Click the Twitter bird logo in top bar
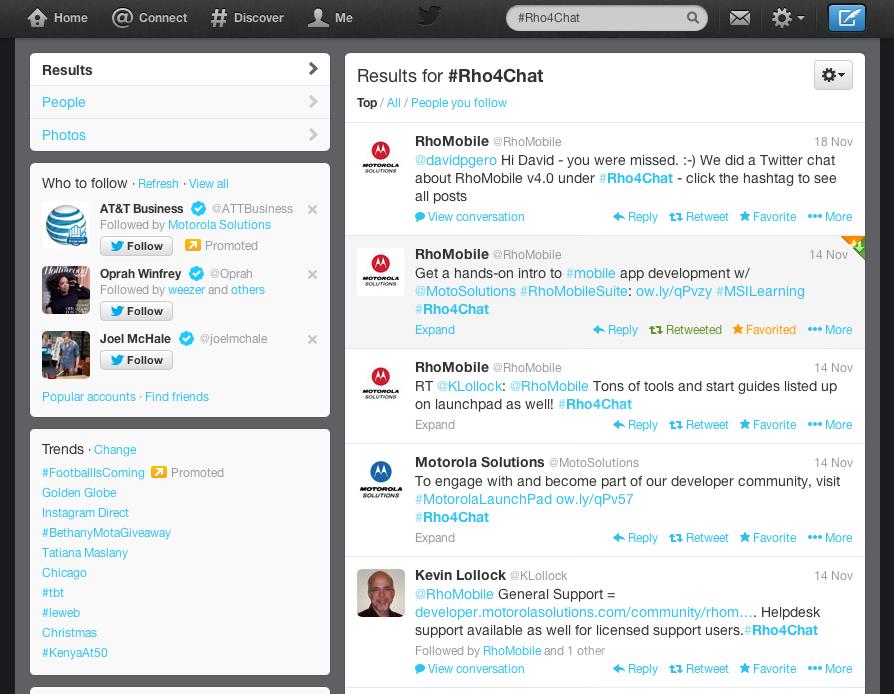894x694 pixels. [429, 15]
